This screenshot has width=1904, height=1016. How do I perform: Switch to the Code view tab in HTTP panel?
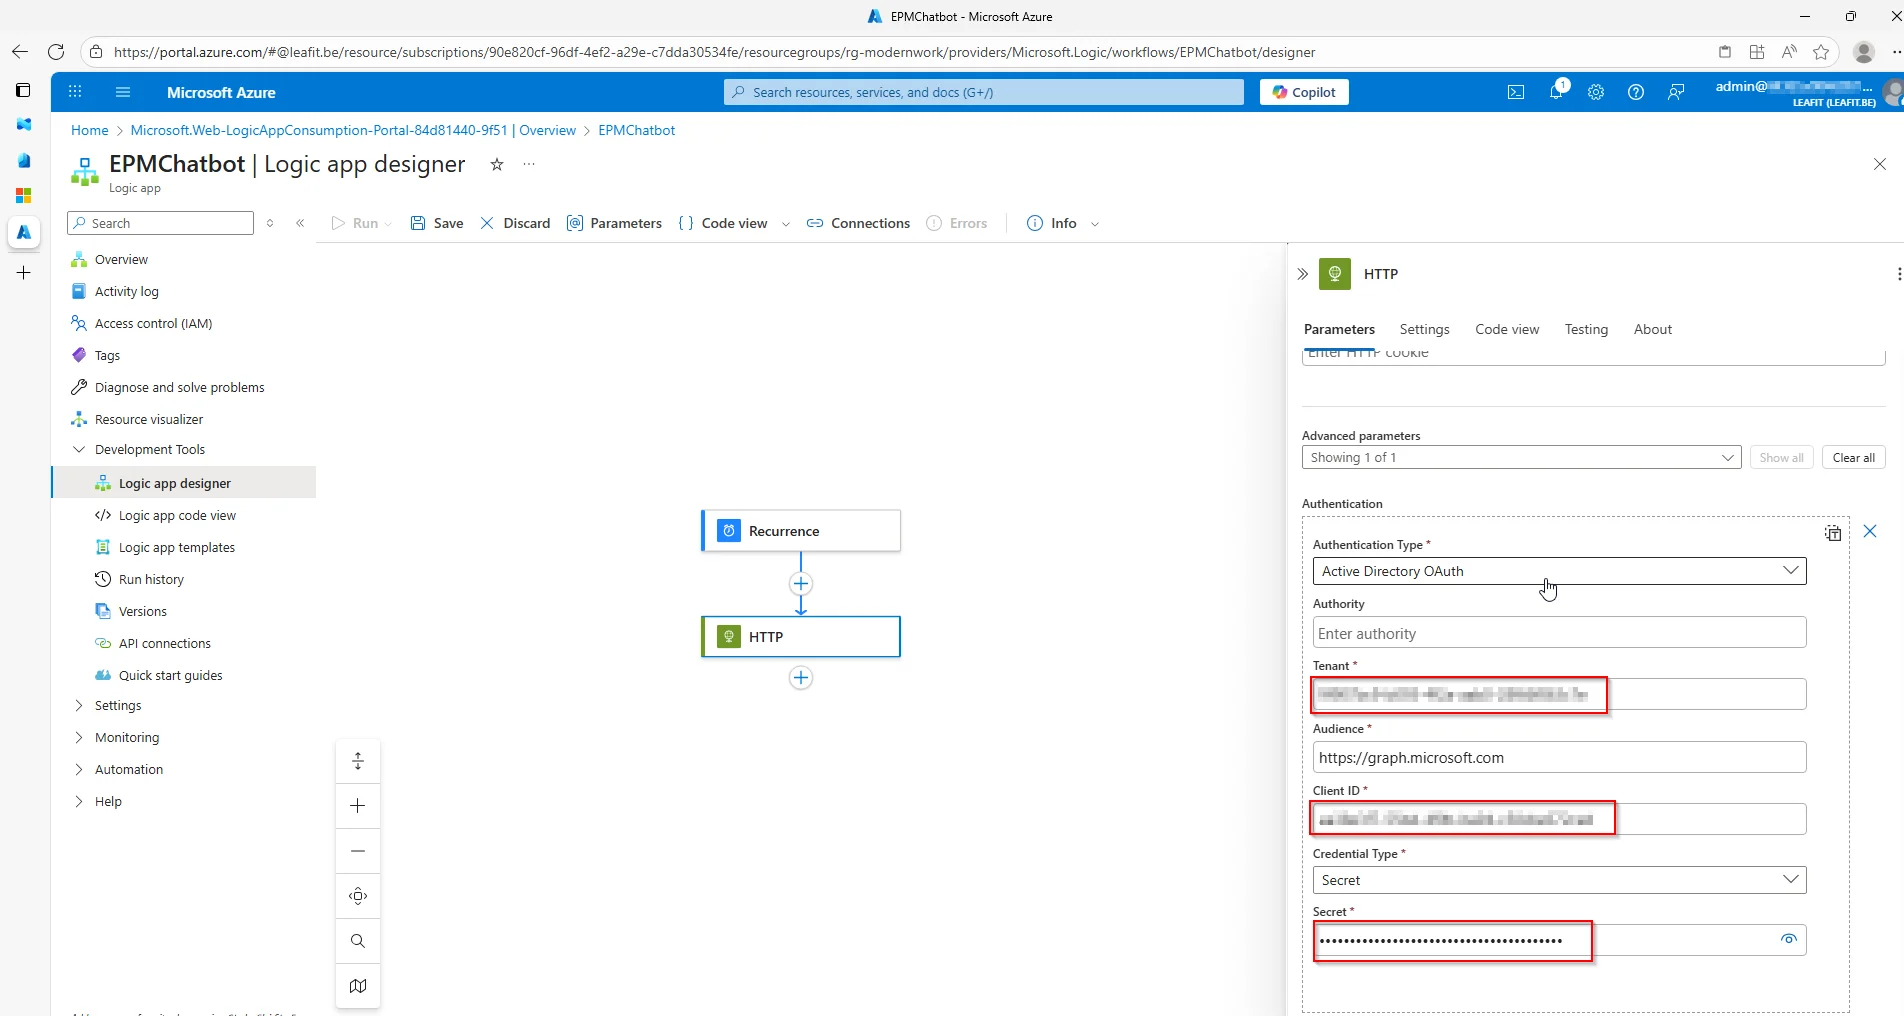click(x=1507, y=329)
